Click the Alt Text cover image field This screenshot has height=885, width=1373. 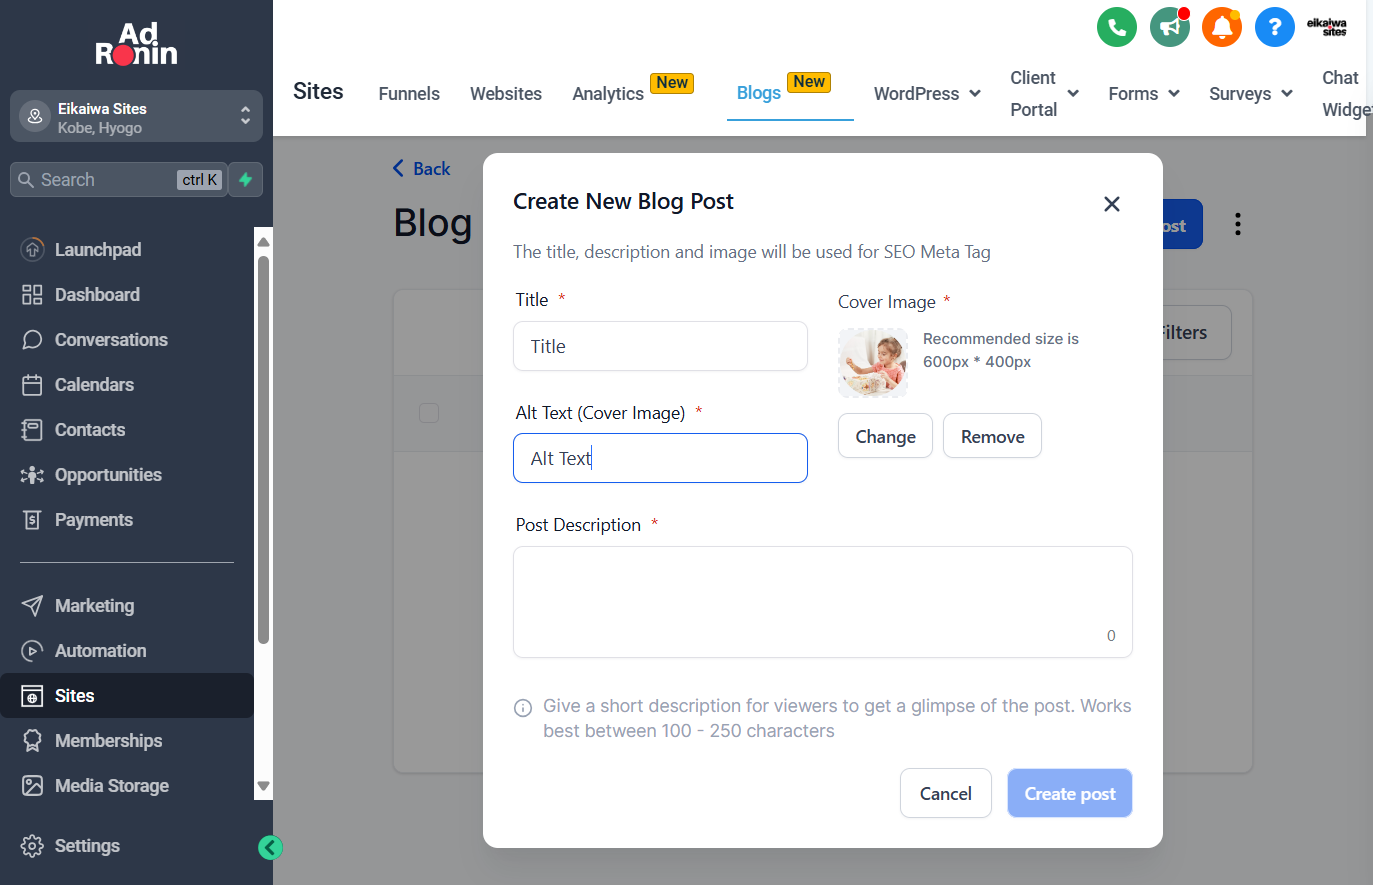click(660, 458)
